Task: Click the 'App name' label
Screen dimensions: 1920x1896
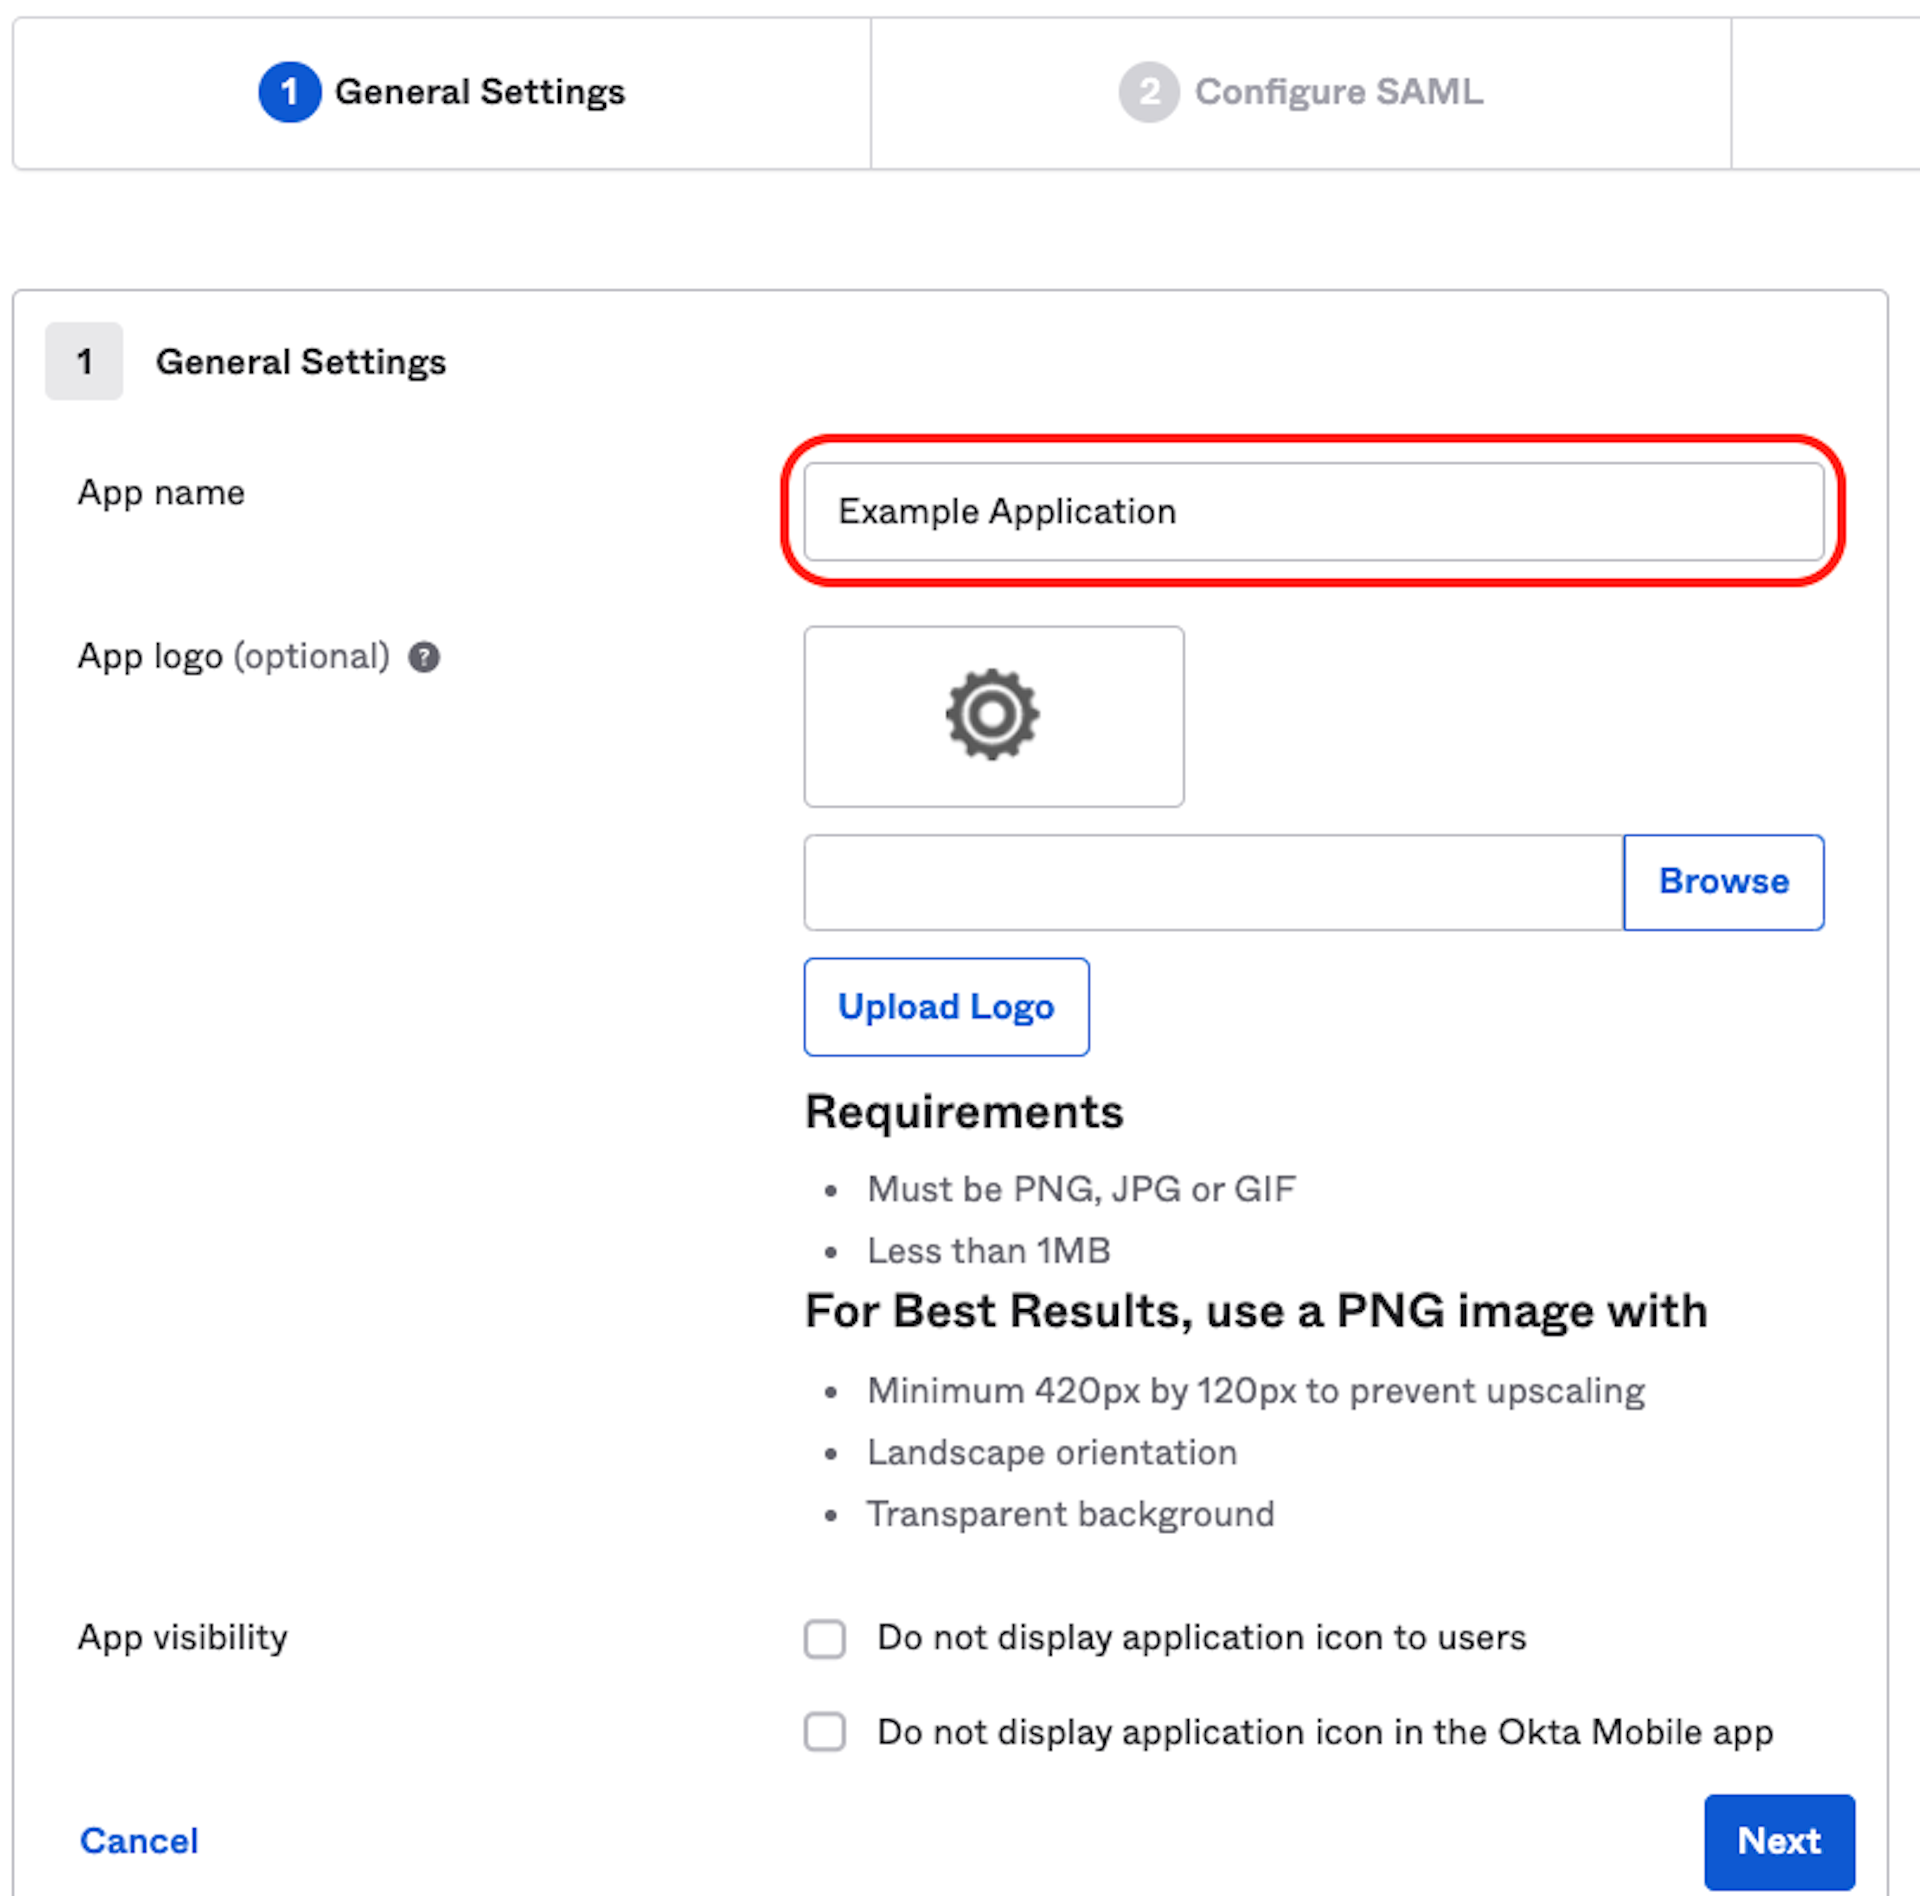Action: [x=161, y=493]
